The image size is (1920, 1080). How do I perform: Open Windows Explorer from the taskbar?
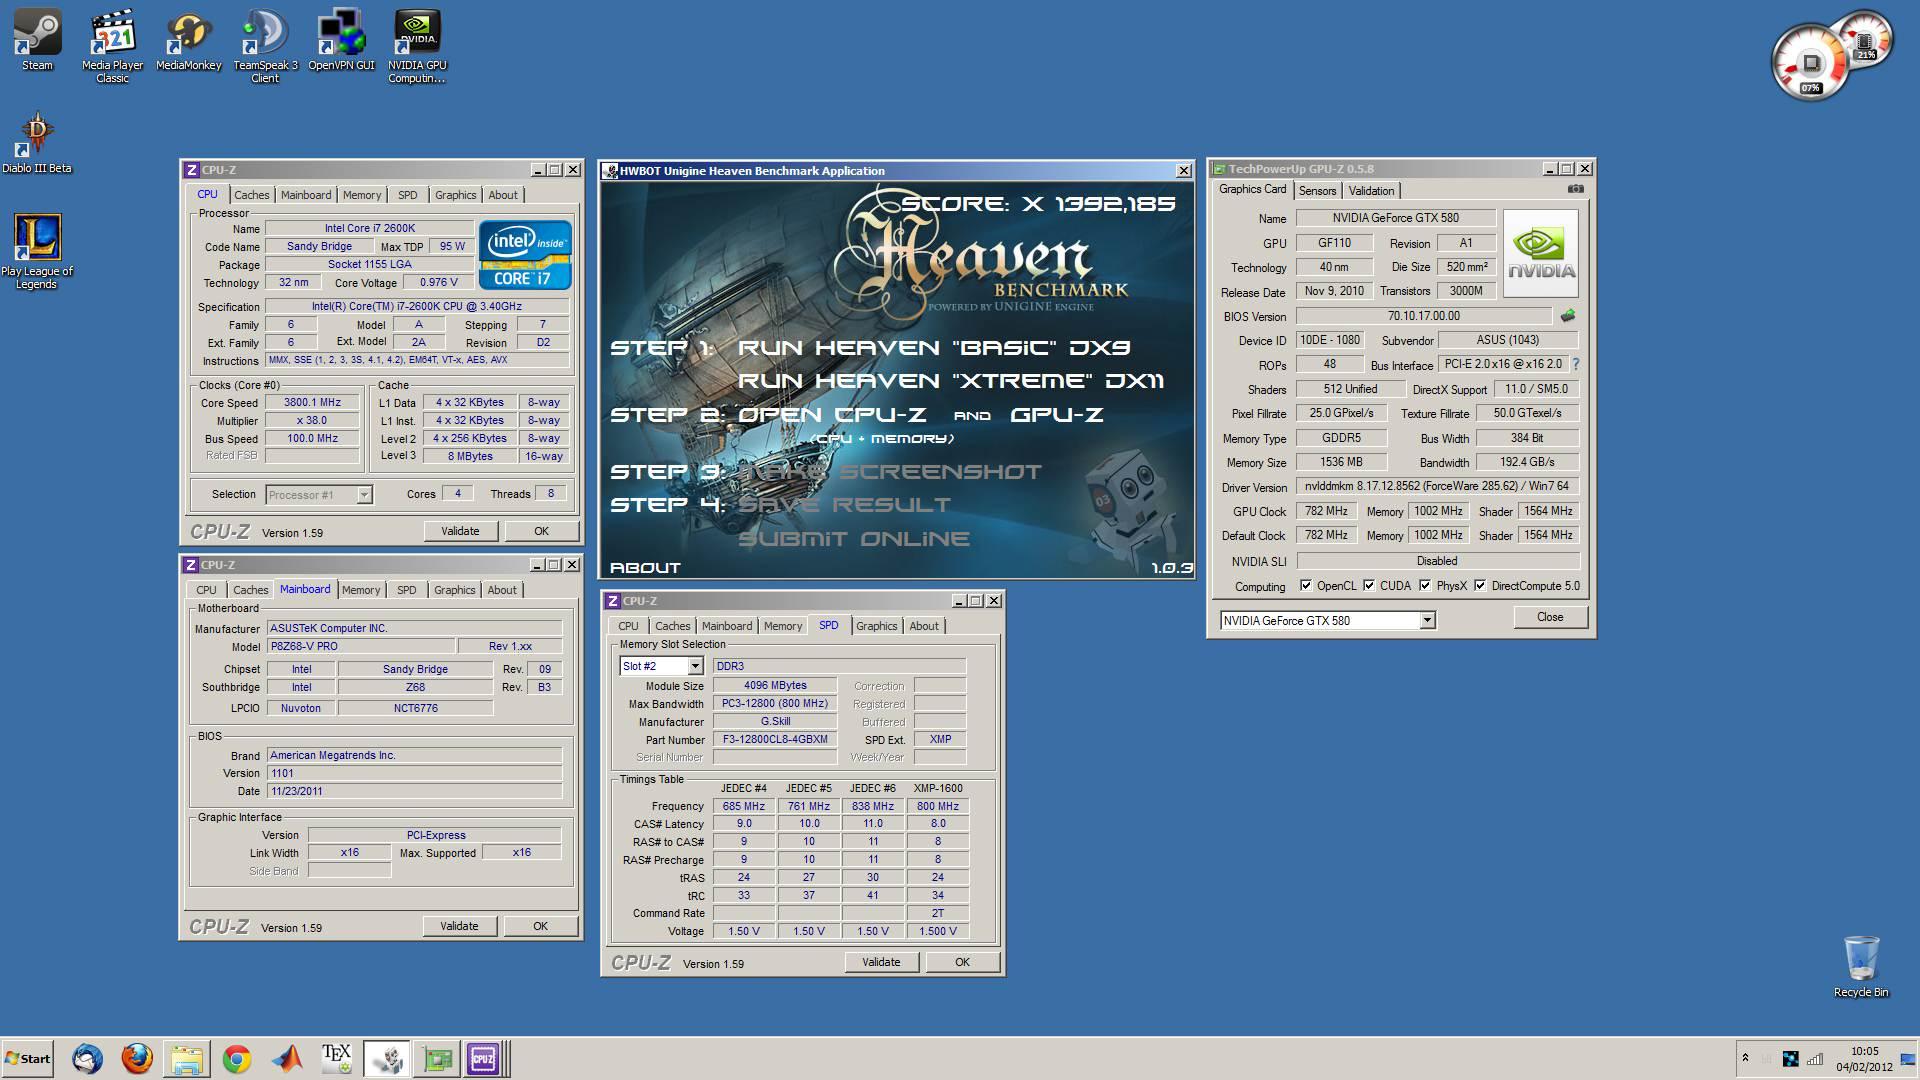pyautogui.click(x=187, y=1058)
